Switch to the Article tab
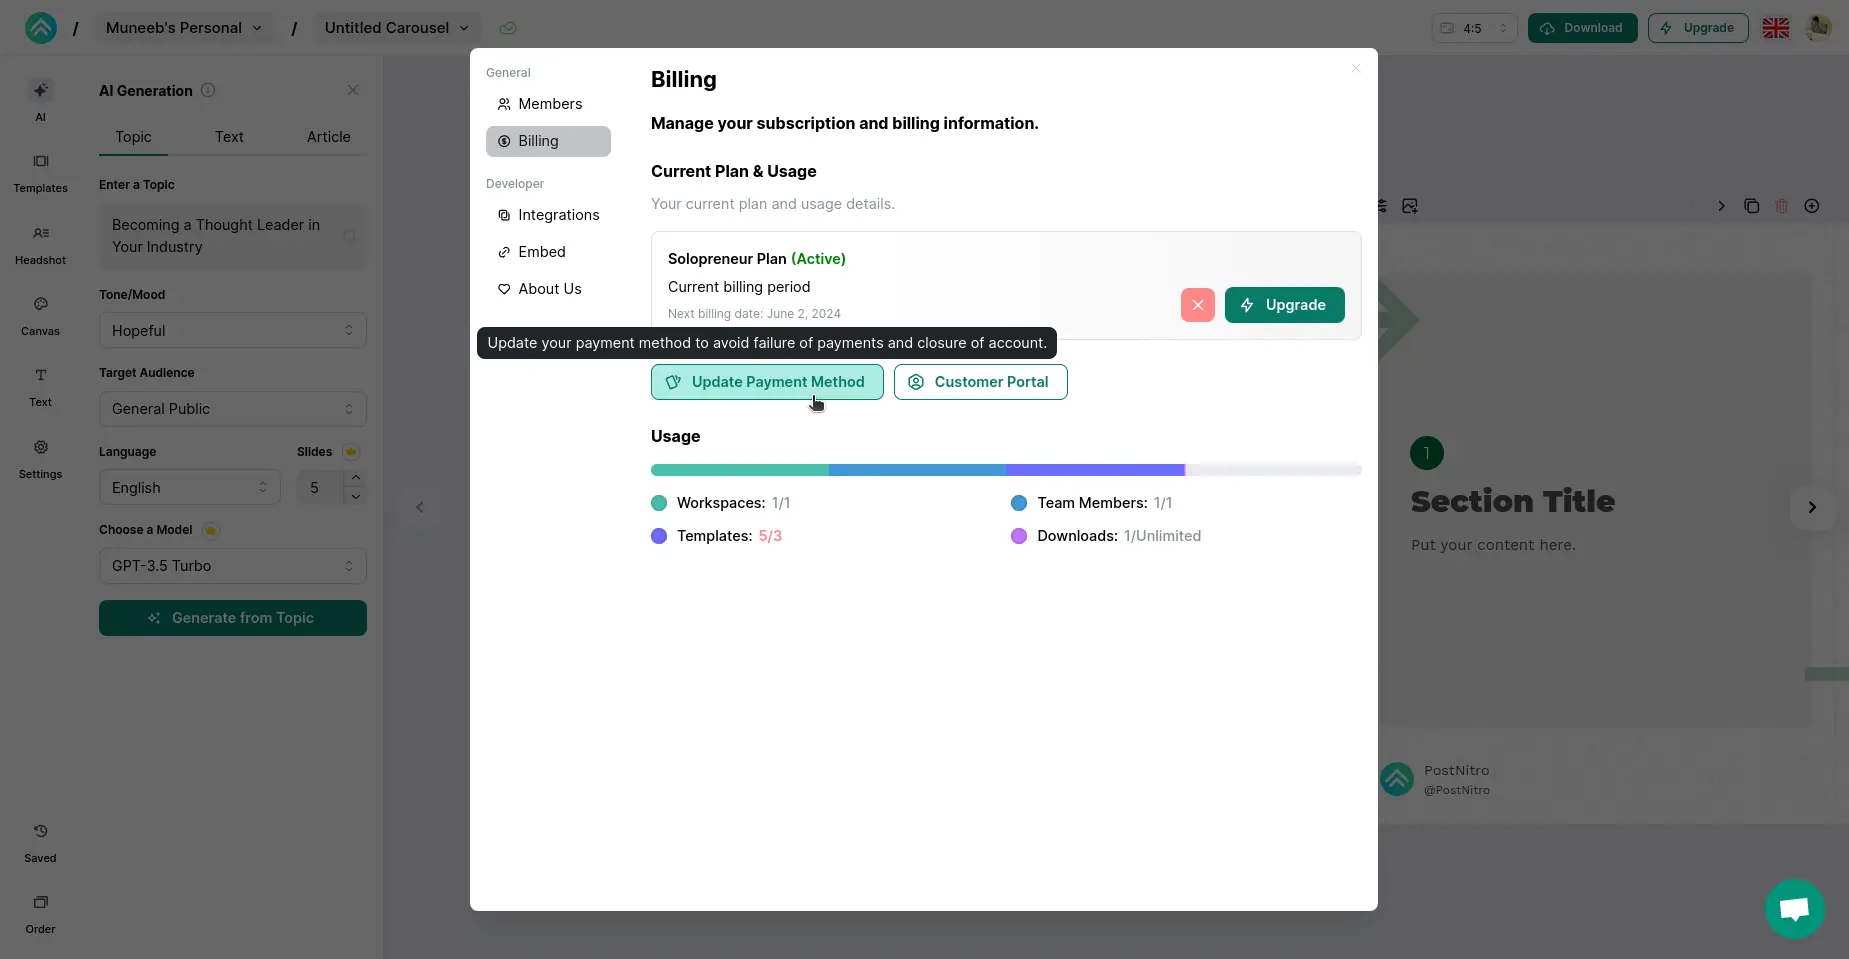 329,137
